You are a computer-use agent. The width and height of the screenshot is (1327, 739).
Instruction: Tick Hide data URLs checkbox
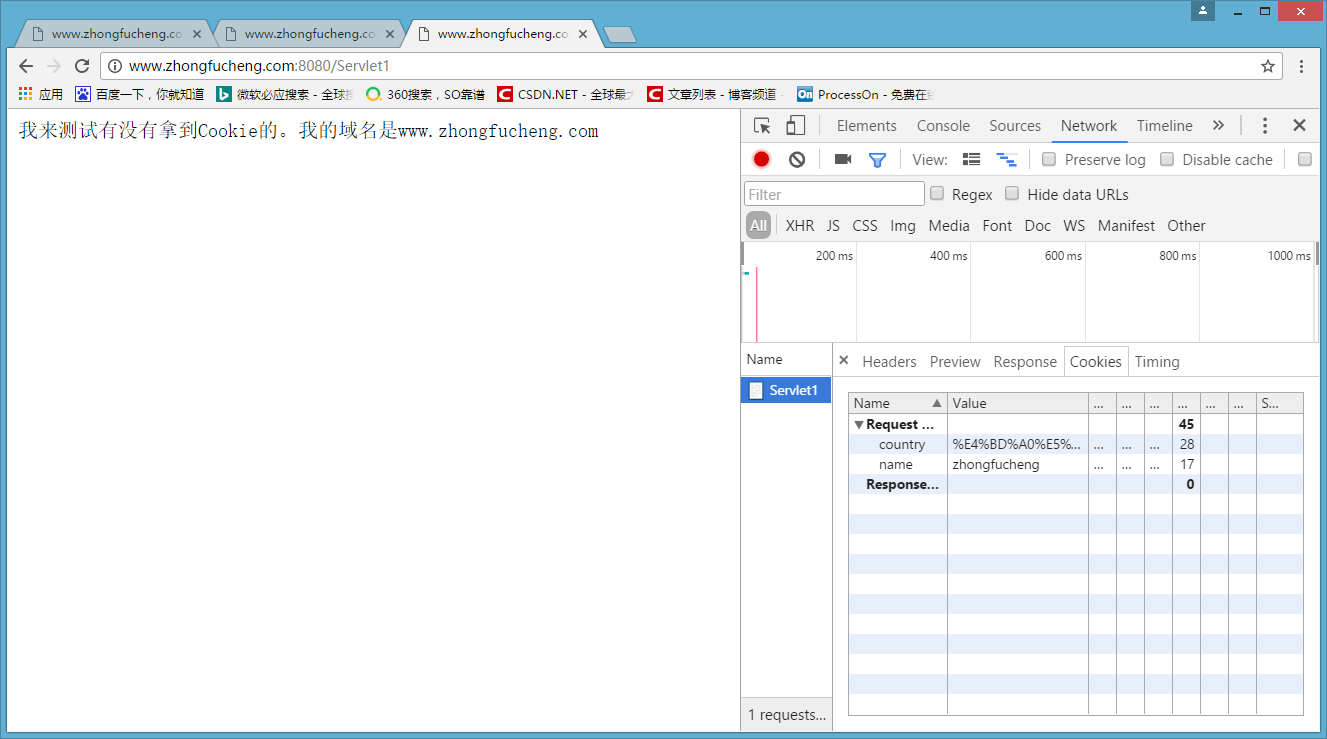(1012, 193)
